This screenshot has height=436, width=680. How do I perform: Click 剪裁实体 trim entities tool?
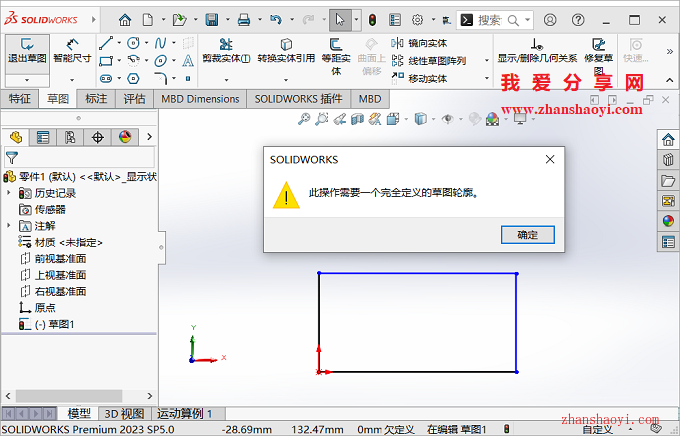(x=226, y=51)
